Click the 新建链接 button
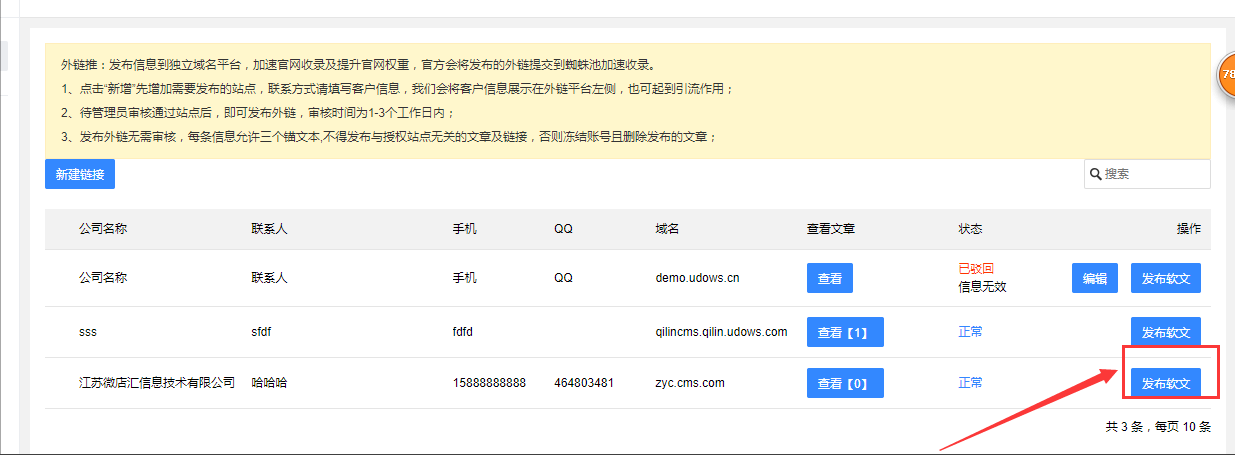Viewport: 1235px width, 455px height. 80,174
